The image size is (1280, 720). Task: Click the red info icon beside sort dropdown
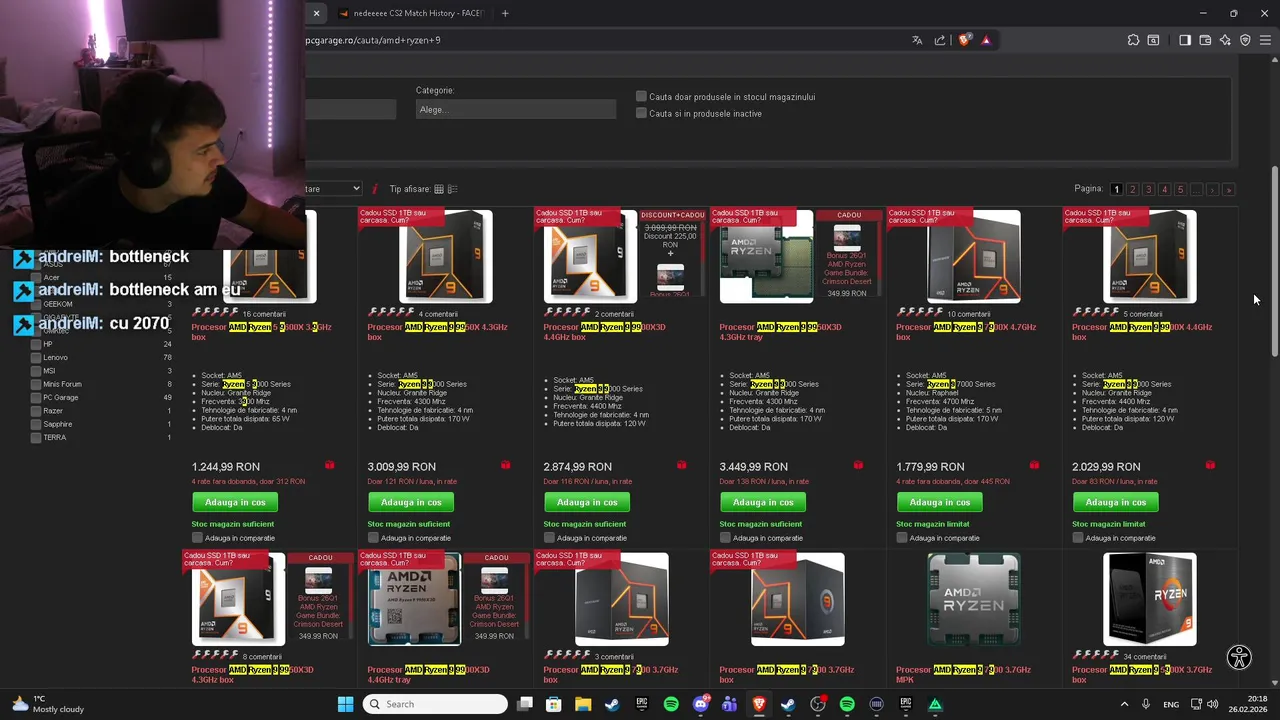point(375,188)
